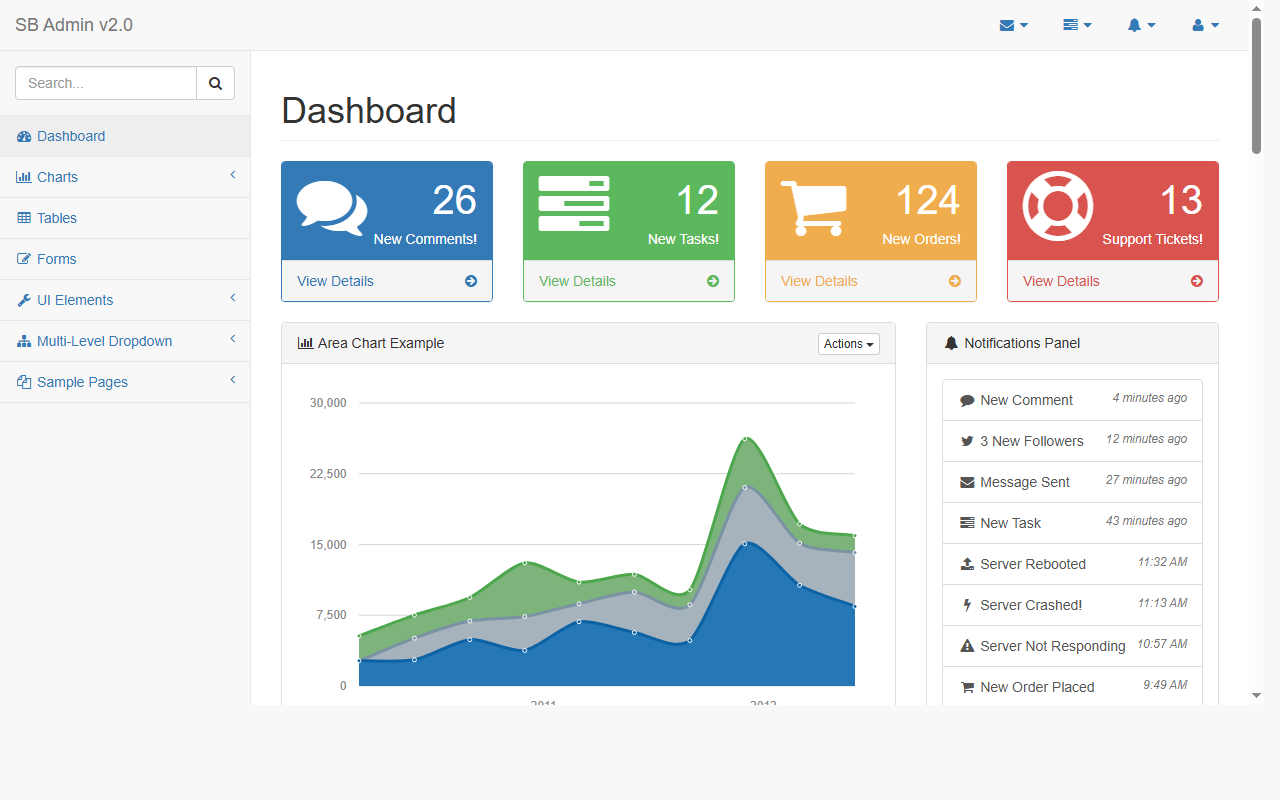The height and width of the screenshot is (800, 1280).
Task: Click the scrollbar down arrow
Action: 1256,695
